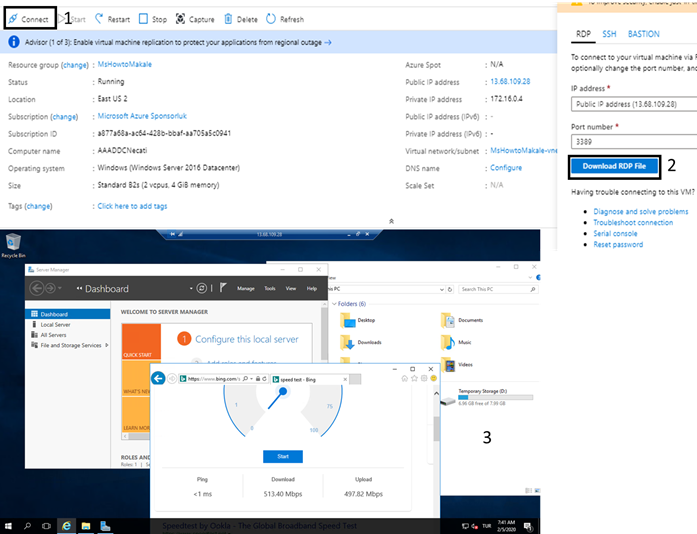Open the Action Center notification icon
This screenshot has height=534, width=697.
click(528, 526)
